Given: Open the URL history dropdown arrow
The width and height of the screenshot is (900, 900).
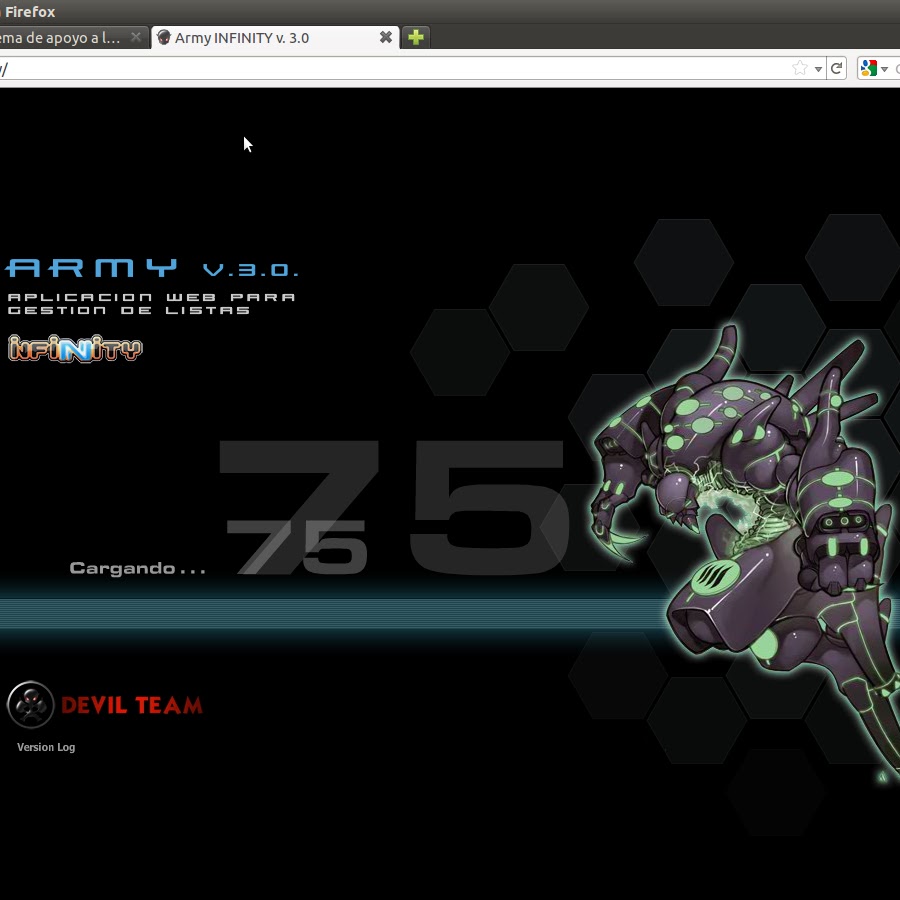Looking at the screenshot, I should (818, 69).
